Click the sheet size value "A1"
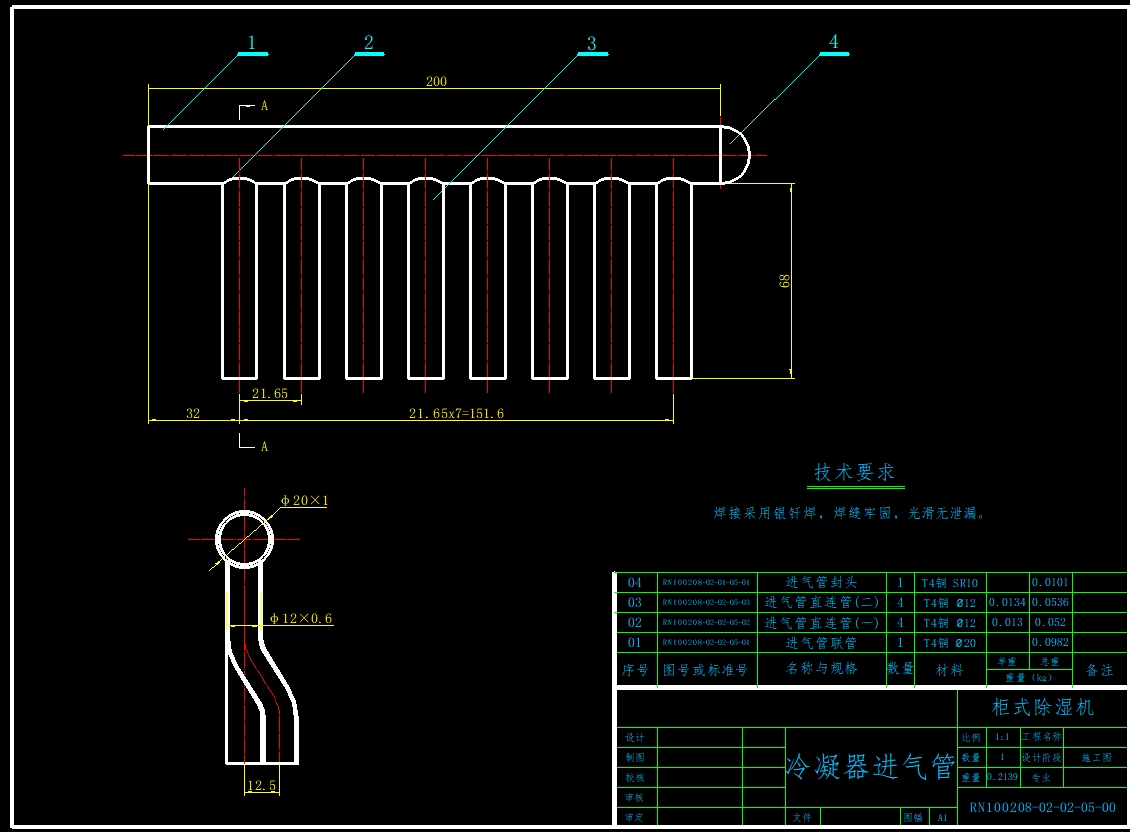The height and width of the screenshot is (832, 1130). (942, 818)
